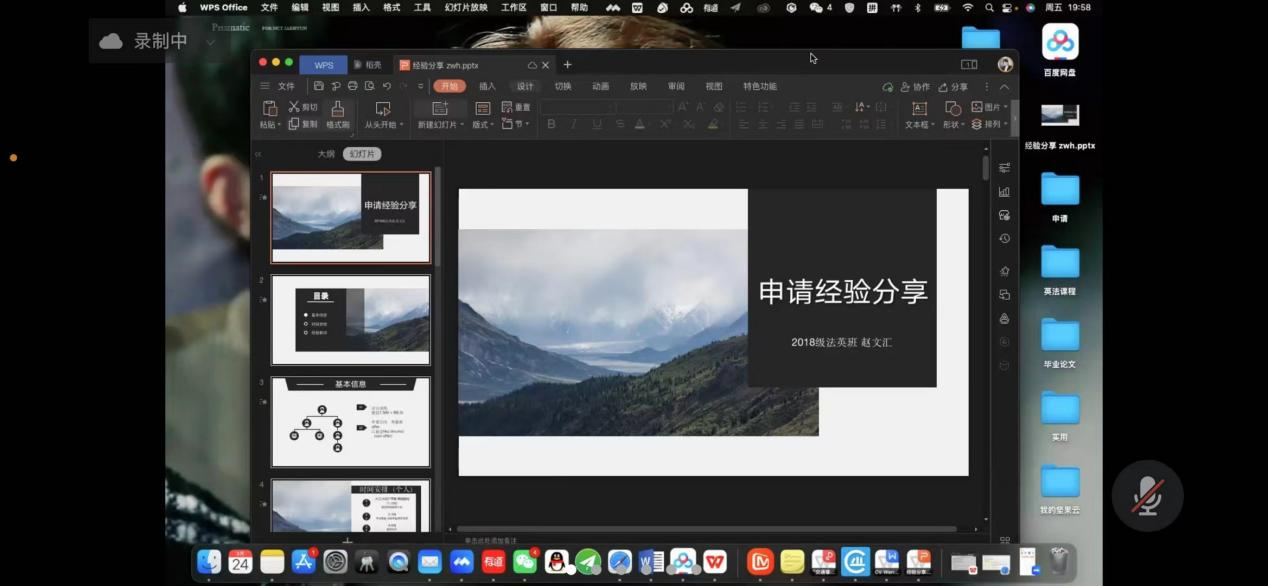The width and height of the screenshot is (1268, 586).
Task: Switch to Outline (大纲) view in panel
Action: [x=326, y=154]
